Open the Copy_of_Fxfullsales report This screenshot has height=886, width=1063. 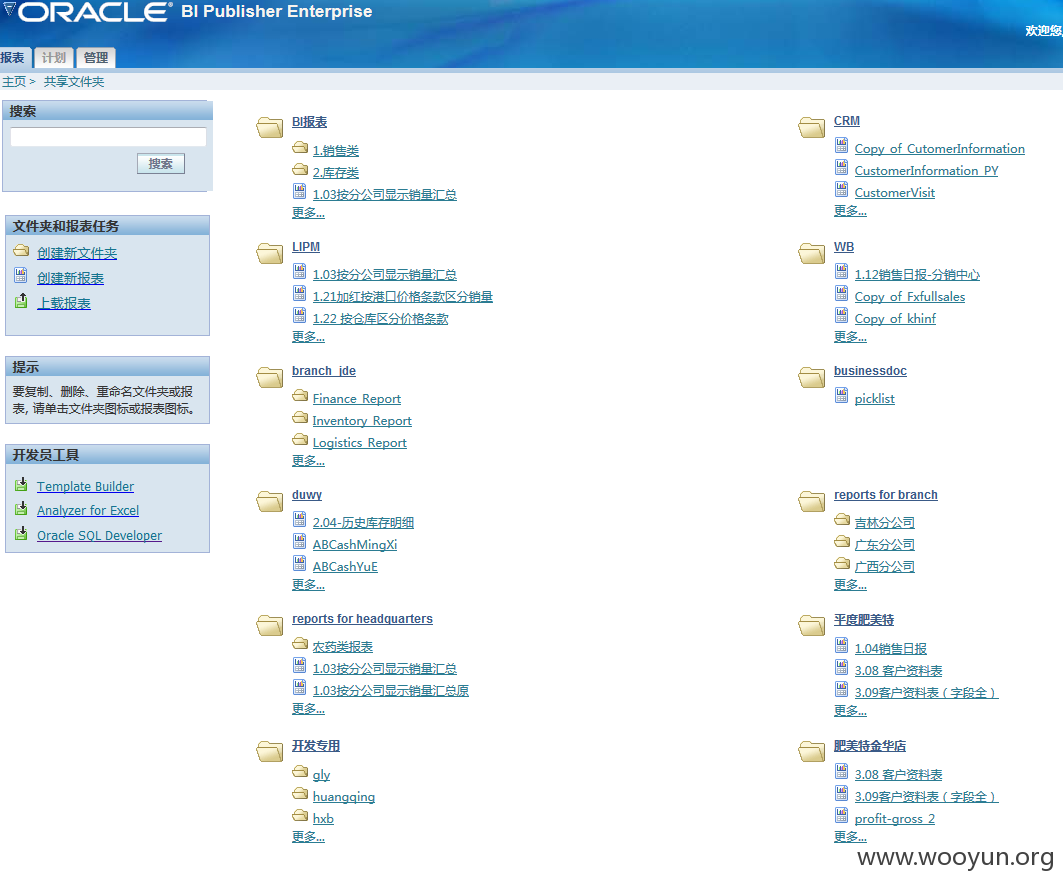pos(910,297)
